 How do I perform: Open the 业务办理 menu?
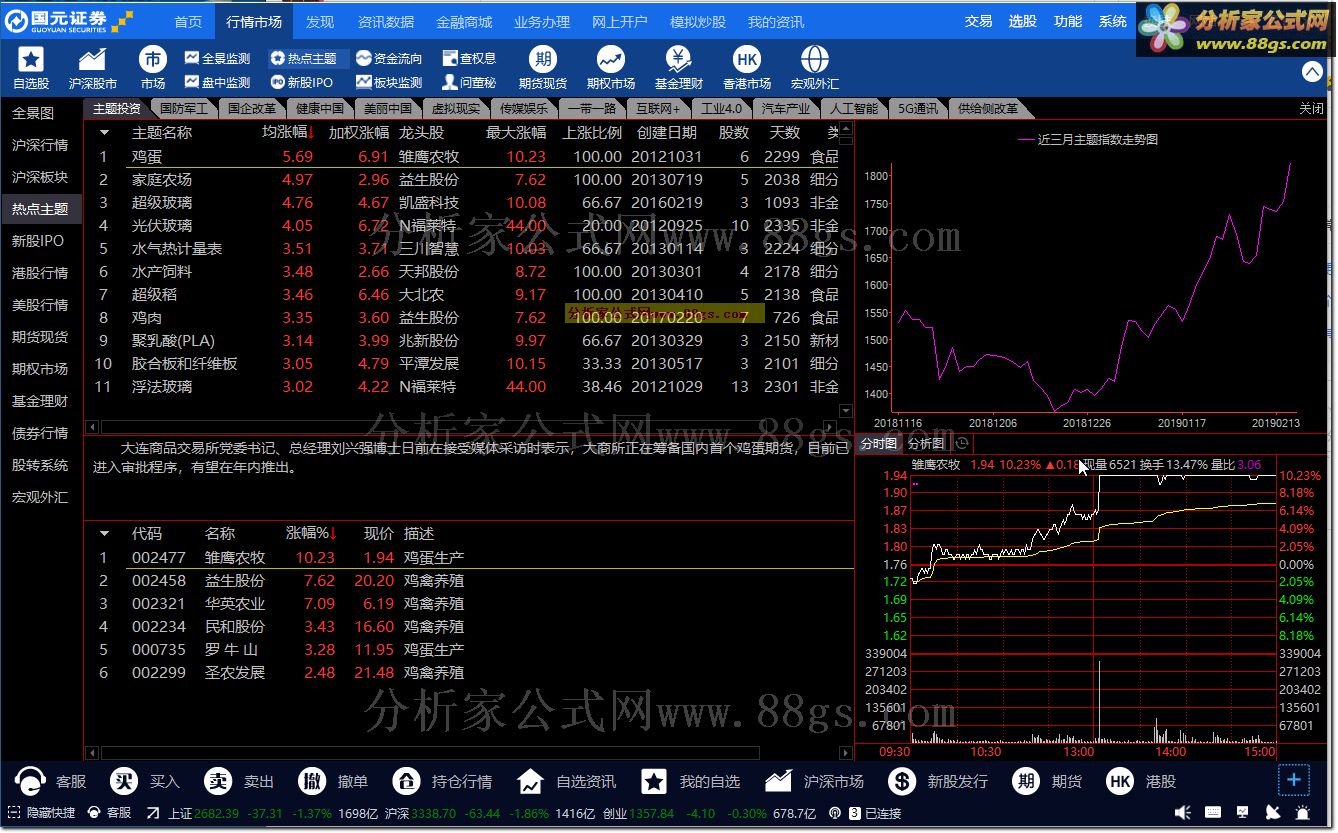tap(542, 21)
